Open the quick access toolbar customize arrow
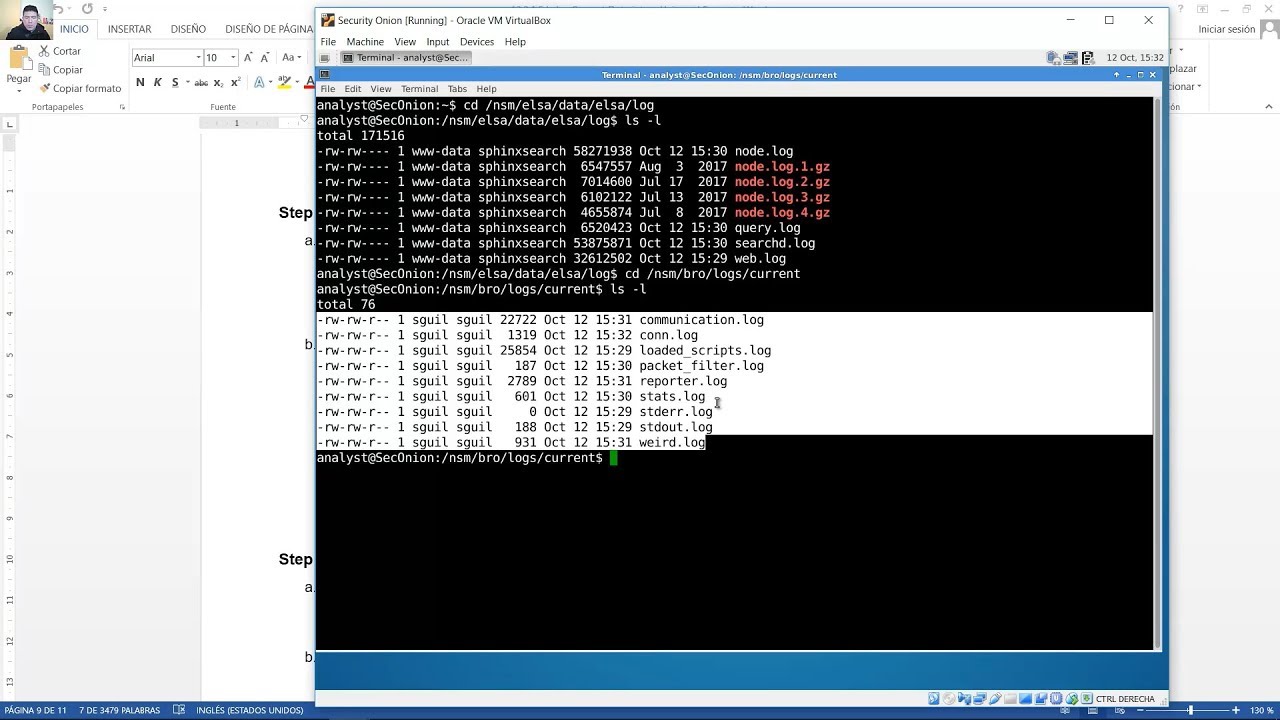The height and width of the screenshot is (720, 1280). [104, 9]
